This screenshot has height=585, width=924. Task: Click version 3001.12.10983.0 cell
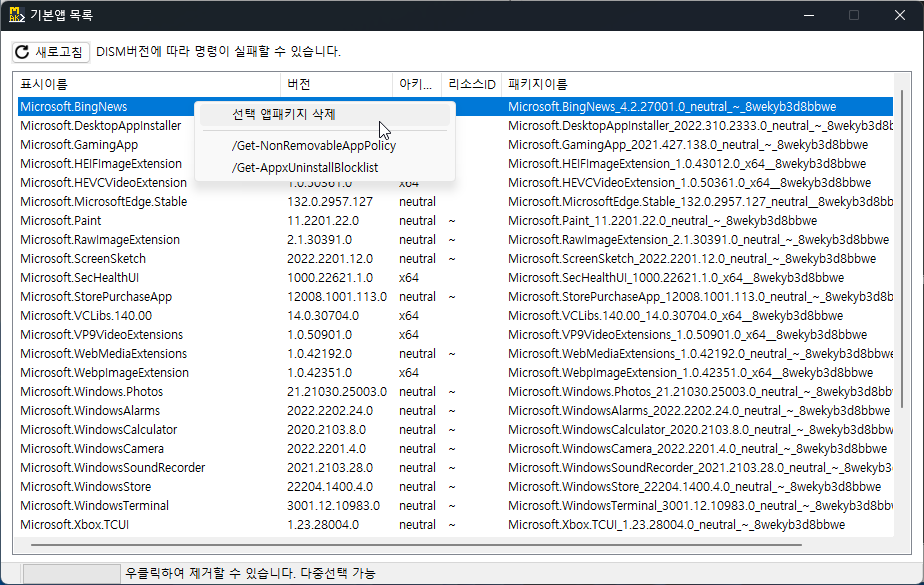[x=334, y=505]
